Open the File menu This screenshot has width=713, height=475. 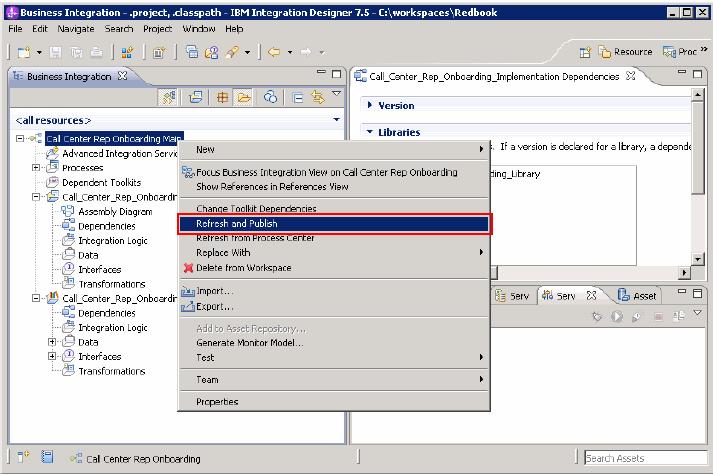tap(15, 29)
